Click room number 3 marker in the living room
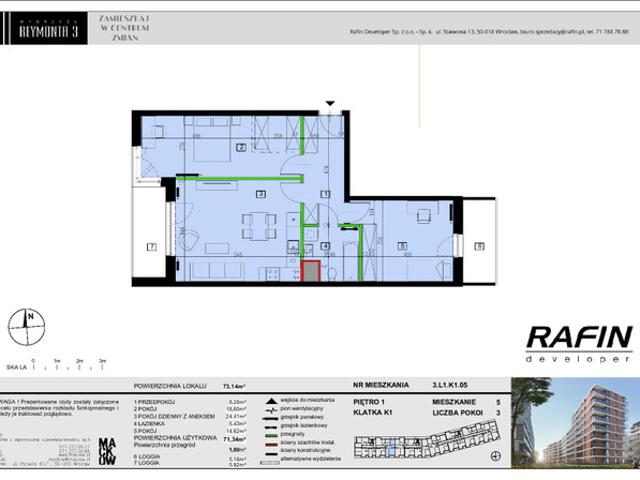The image size is (640, 480). point(261,194)
